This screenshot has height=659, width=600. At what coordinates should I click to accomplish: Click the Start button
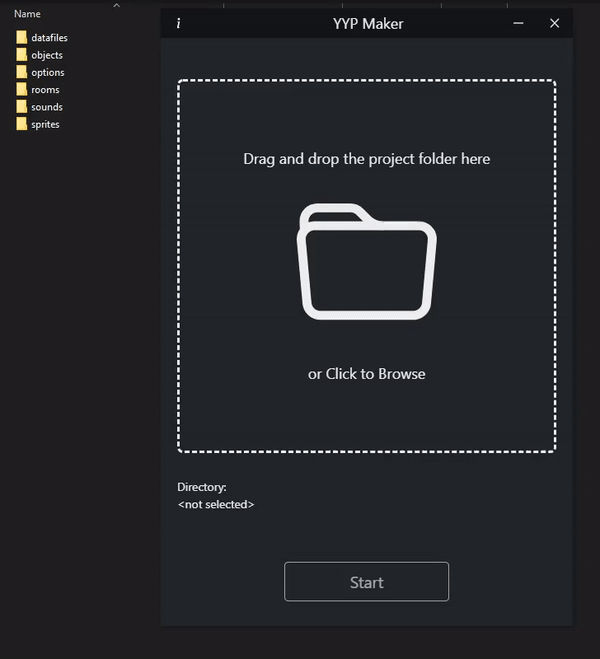coord(366,582)
